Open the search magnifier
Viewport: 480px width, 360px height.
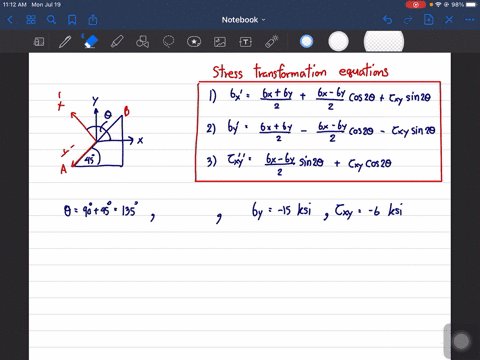point(51,20)
